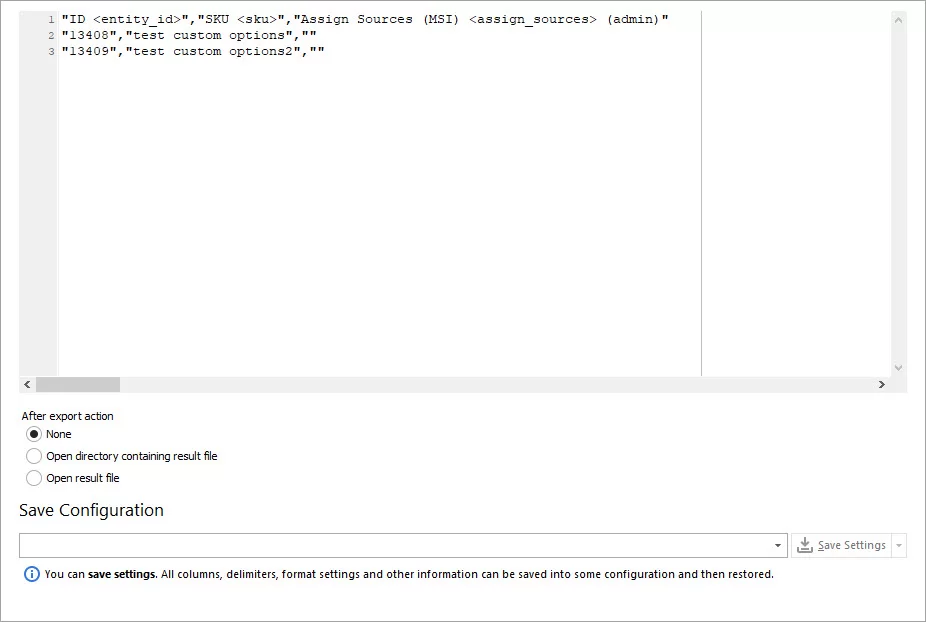
Task: Click the horizontal scrollbar thumb
Action: [x=78, y=385]
